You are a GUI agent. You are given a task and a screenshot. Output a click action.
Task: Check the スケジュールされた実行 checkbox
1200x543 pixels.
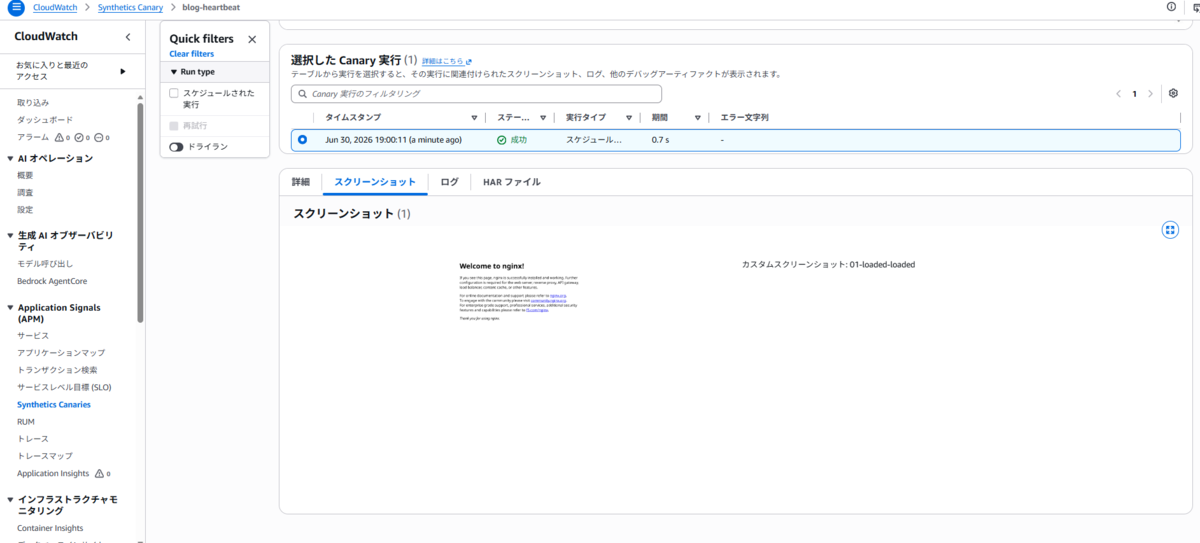(x=174, y=92)
